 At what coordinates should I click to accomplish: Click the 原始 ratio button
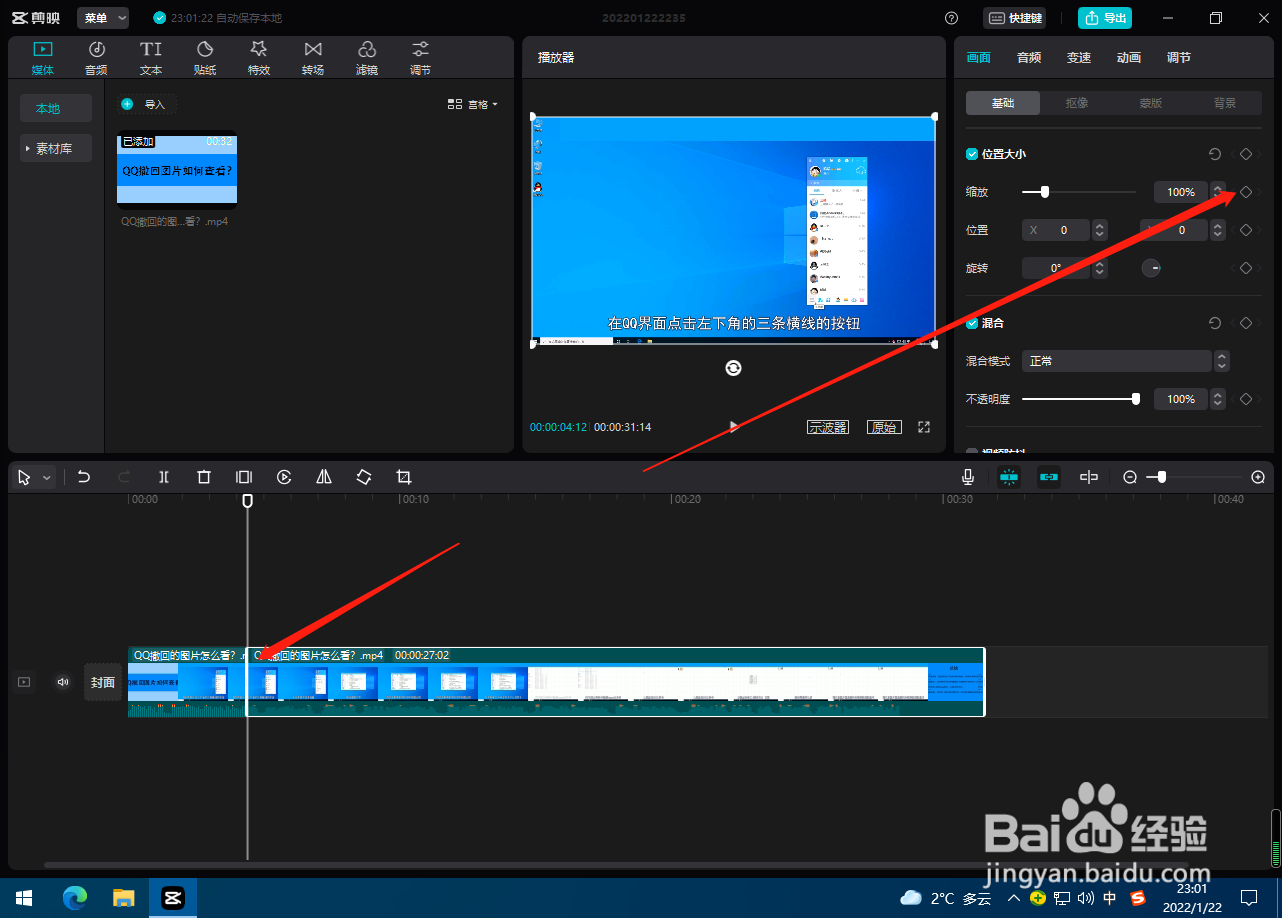(884, 427)
